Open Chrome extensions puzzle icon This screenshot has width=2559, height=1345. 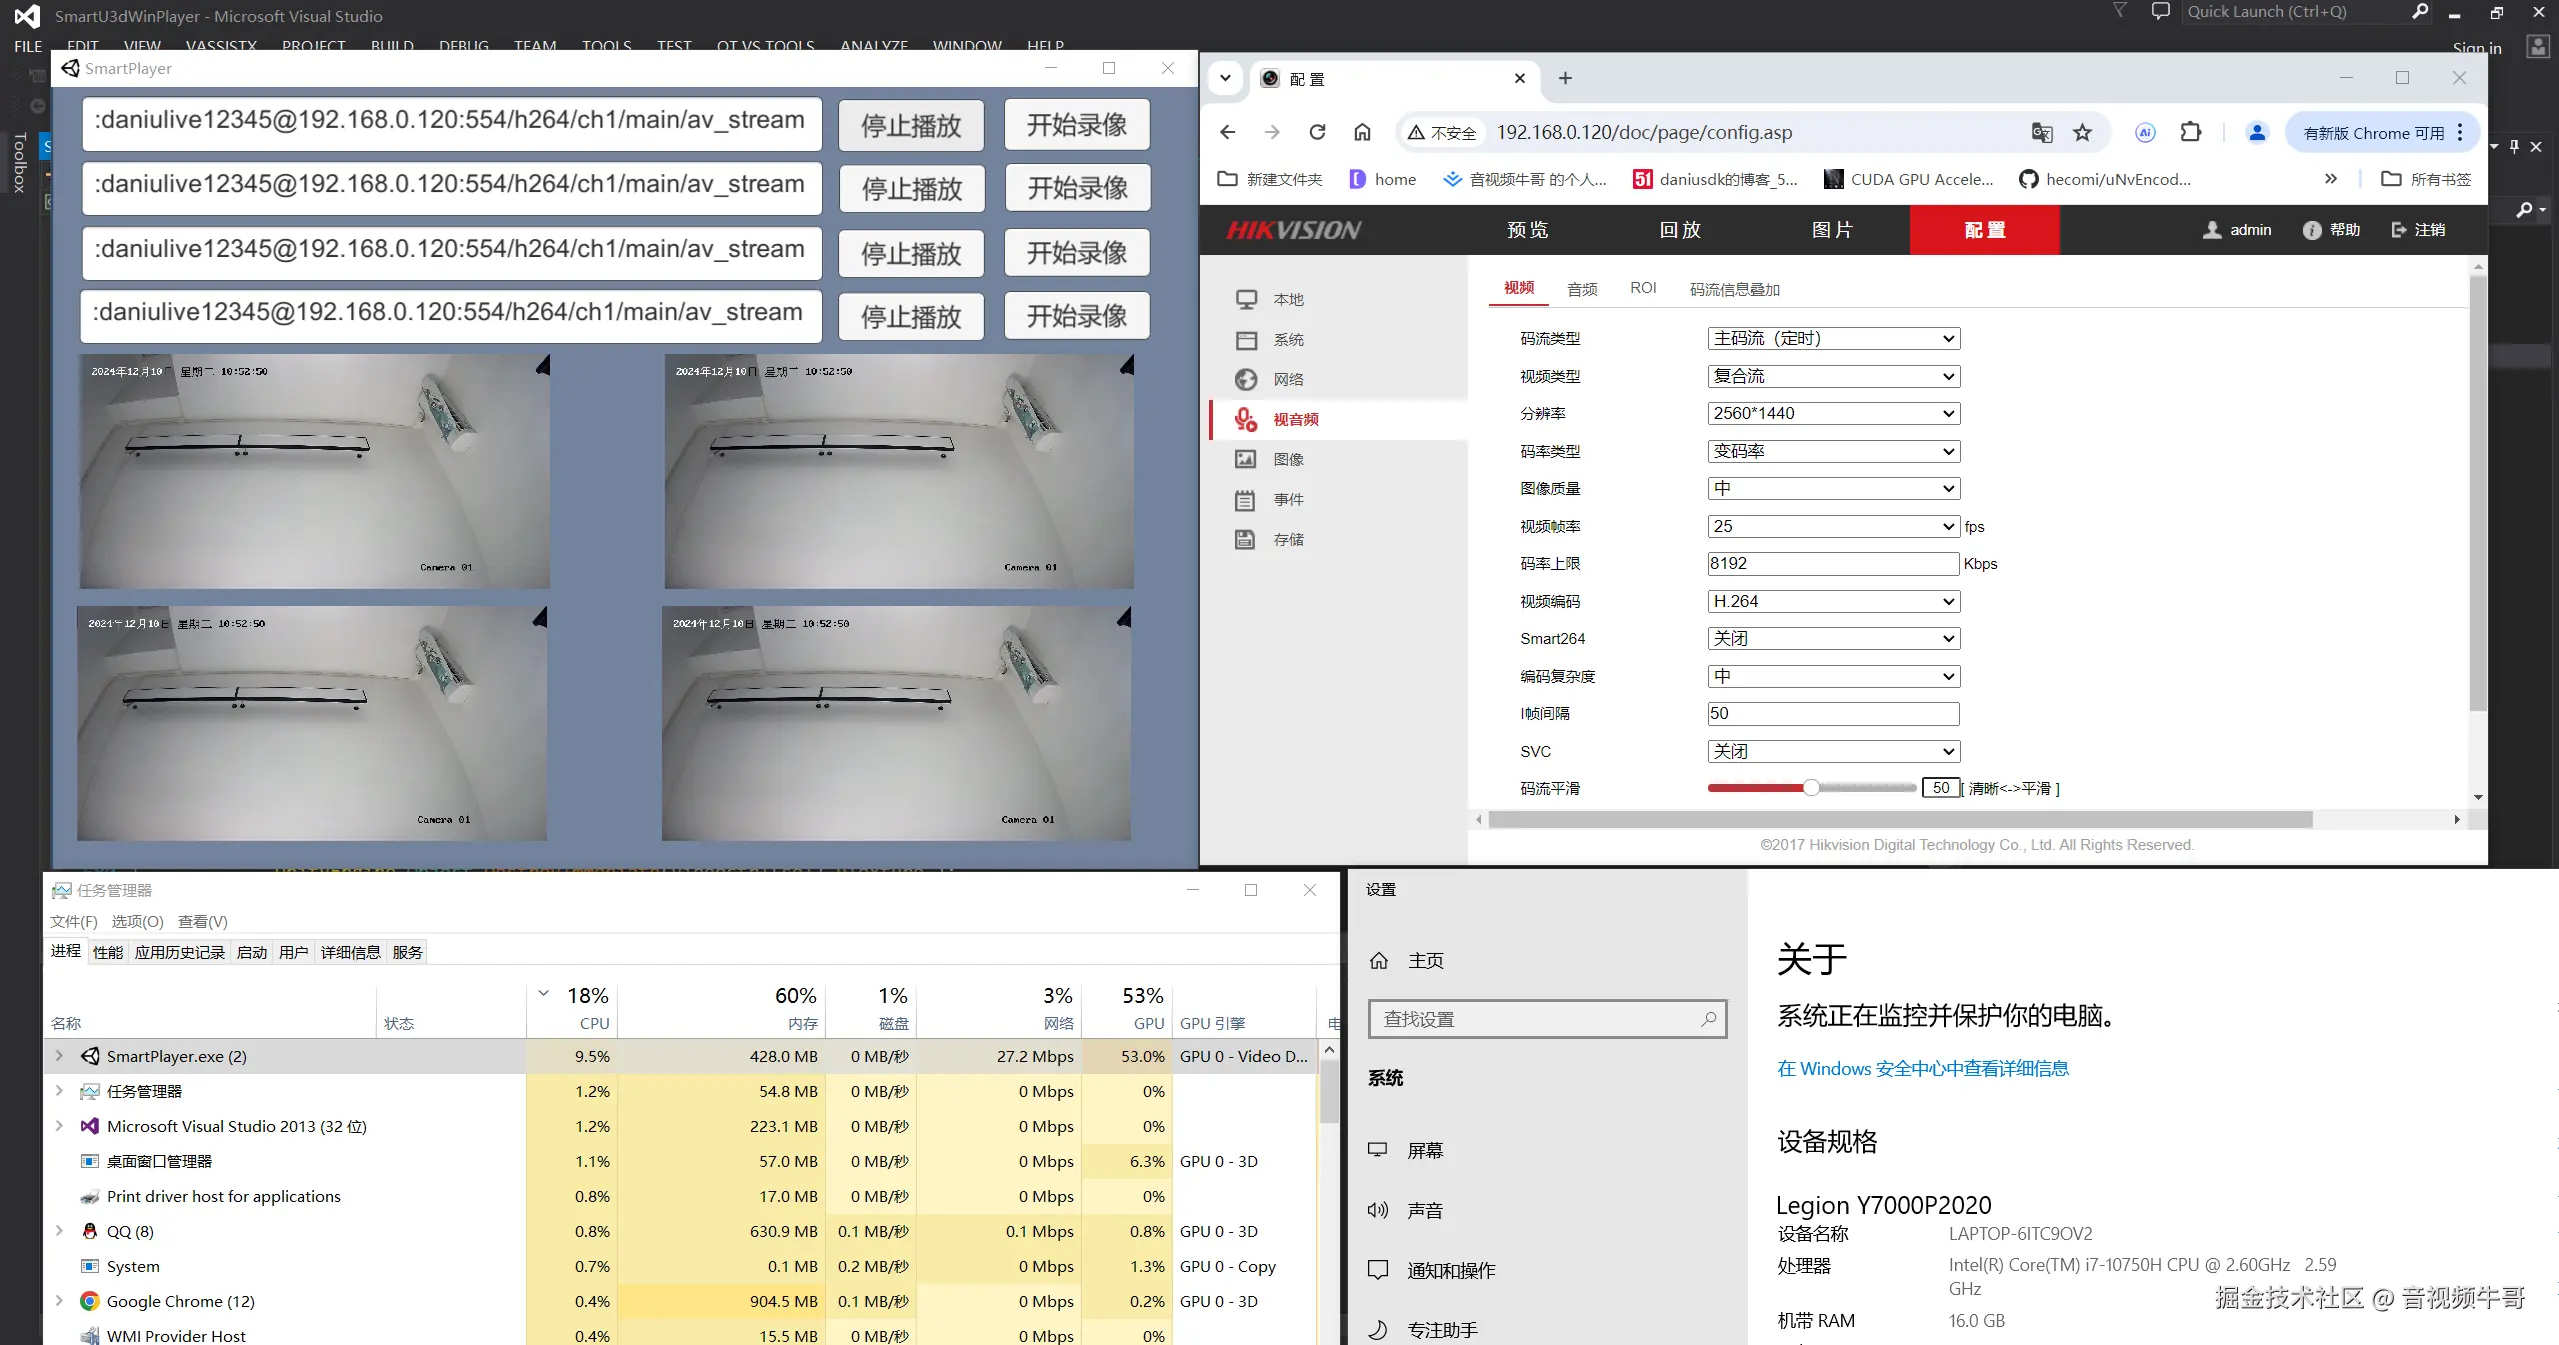point(2190,132)
